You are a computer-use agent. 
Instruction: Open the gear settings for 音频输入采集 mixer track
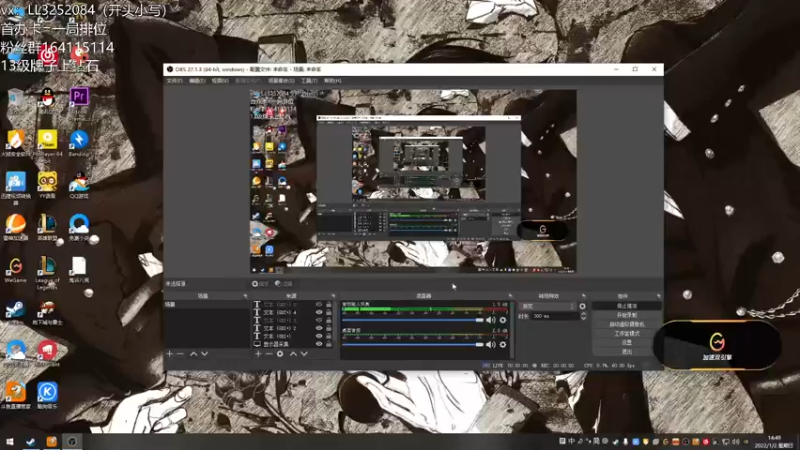coord(503,320)
